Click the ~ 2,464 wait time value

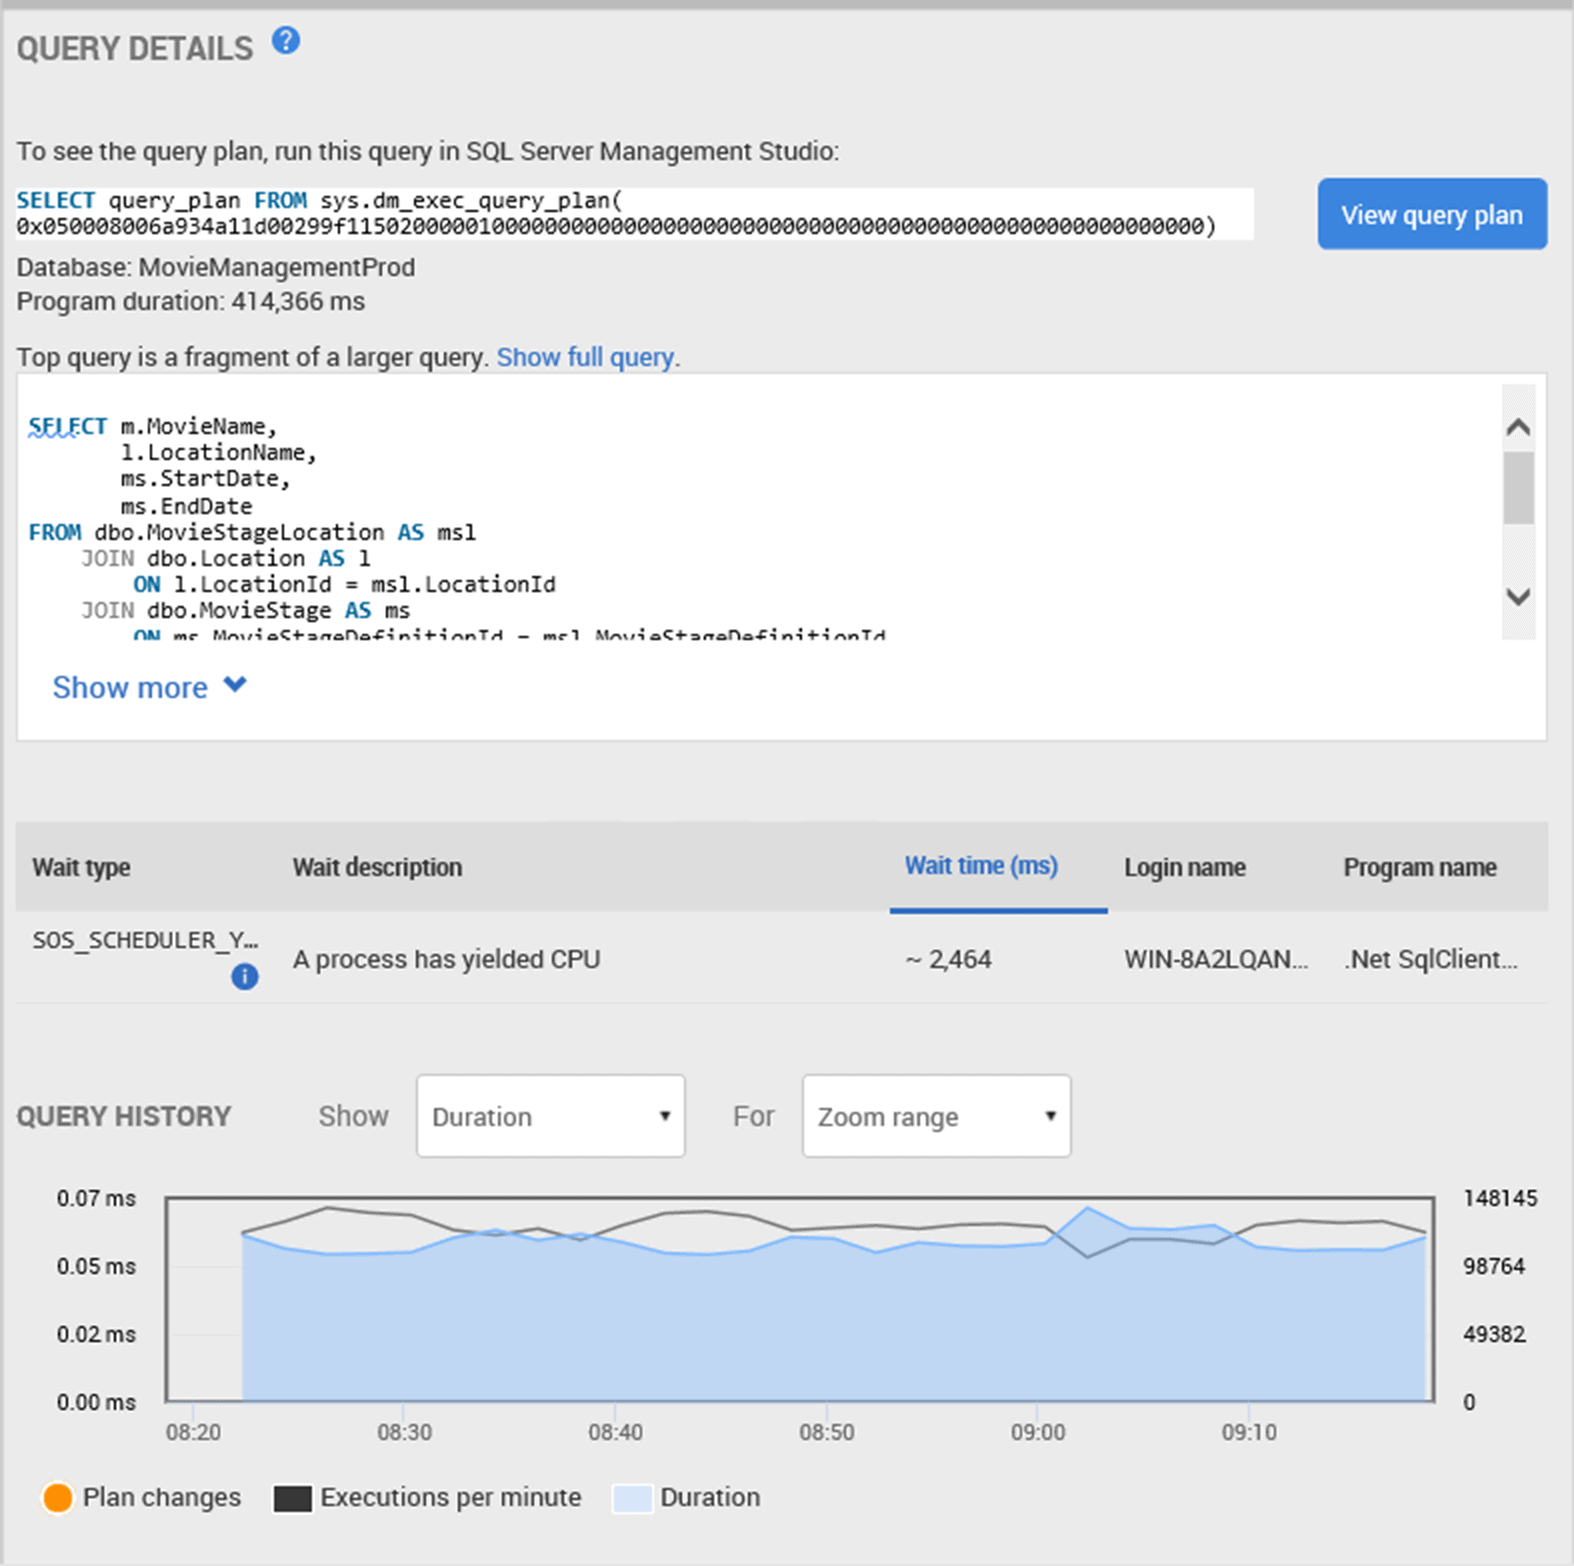click(948, 959)
